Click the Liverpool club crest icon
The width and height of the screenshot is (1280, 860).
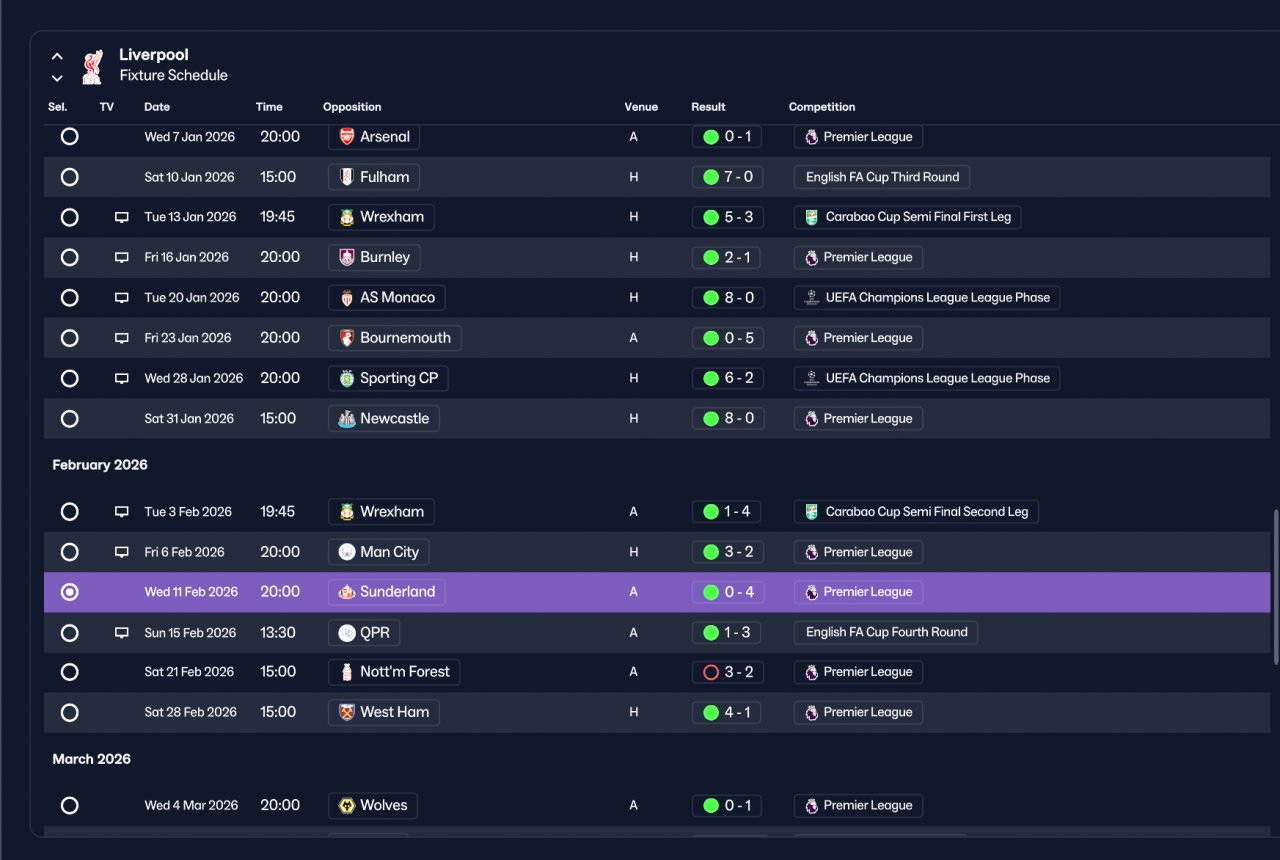[x=92, y=67]
